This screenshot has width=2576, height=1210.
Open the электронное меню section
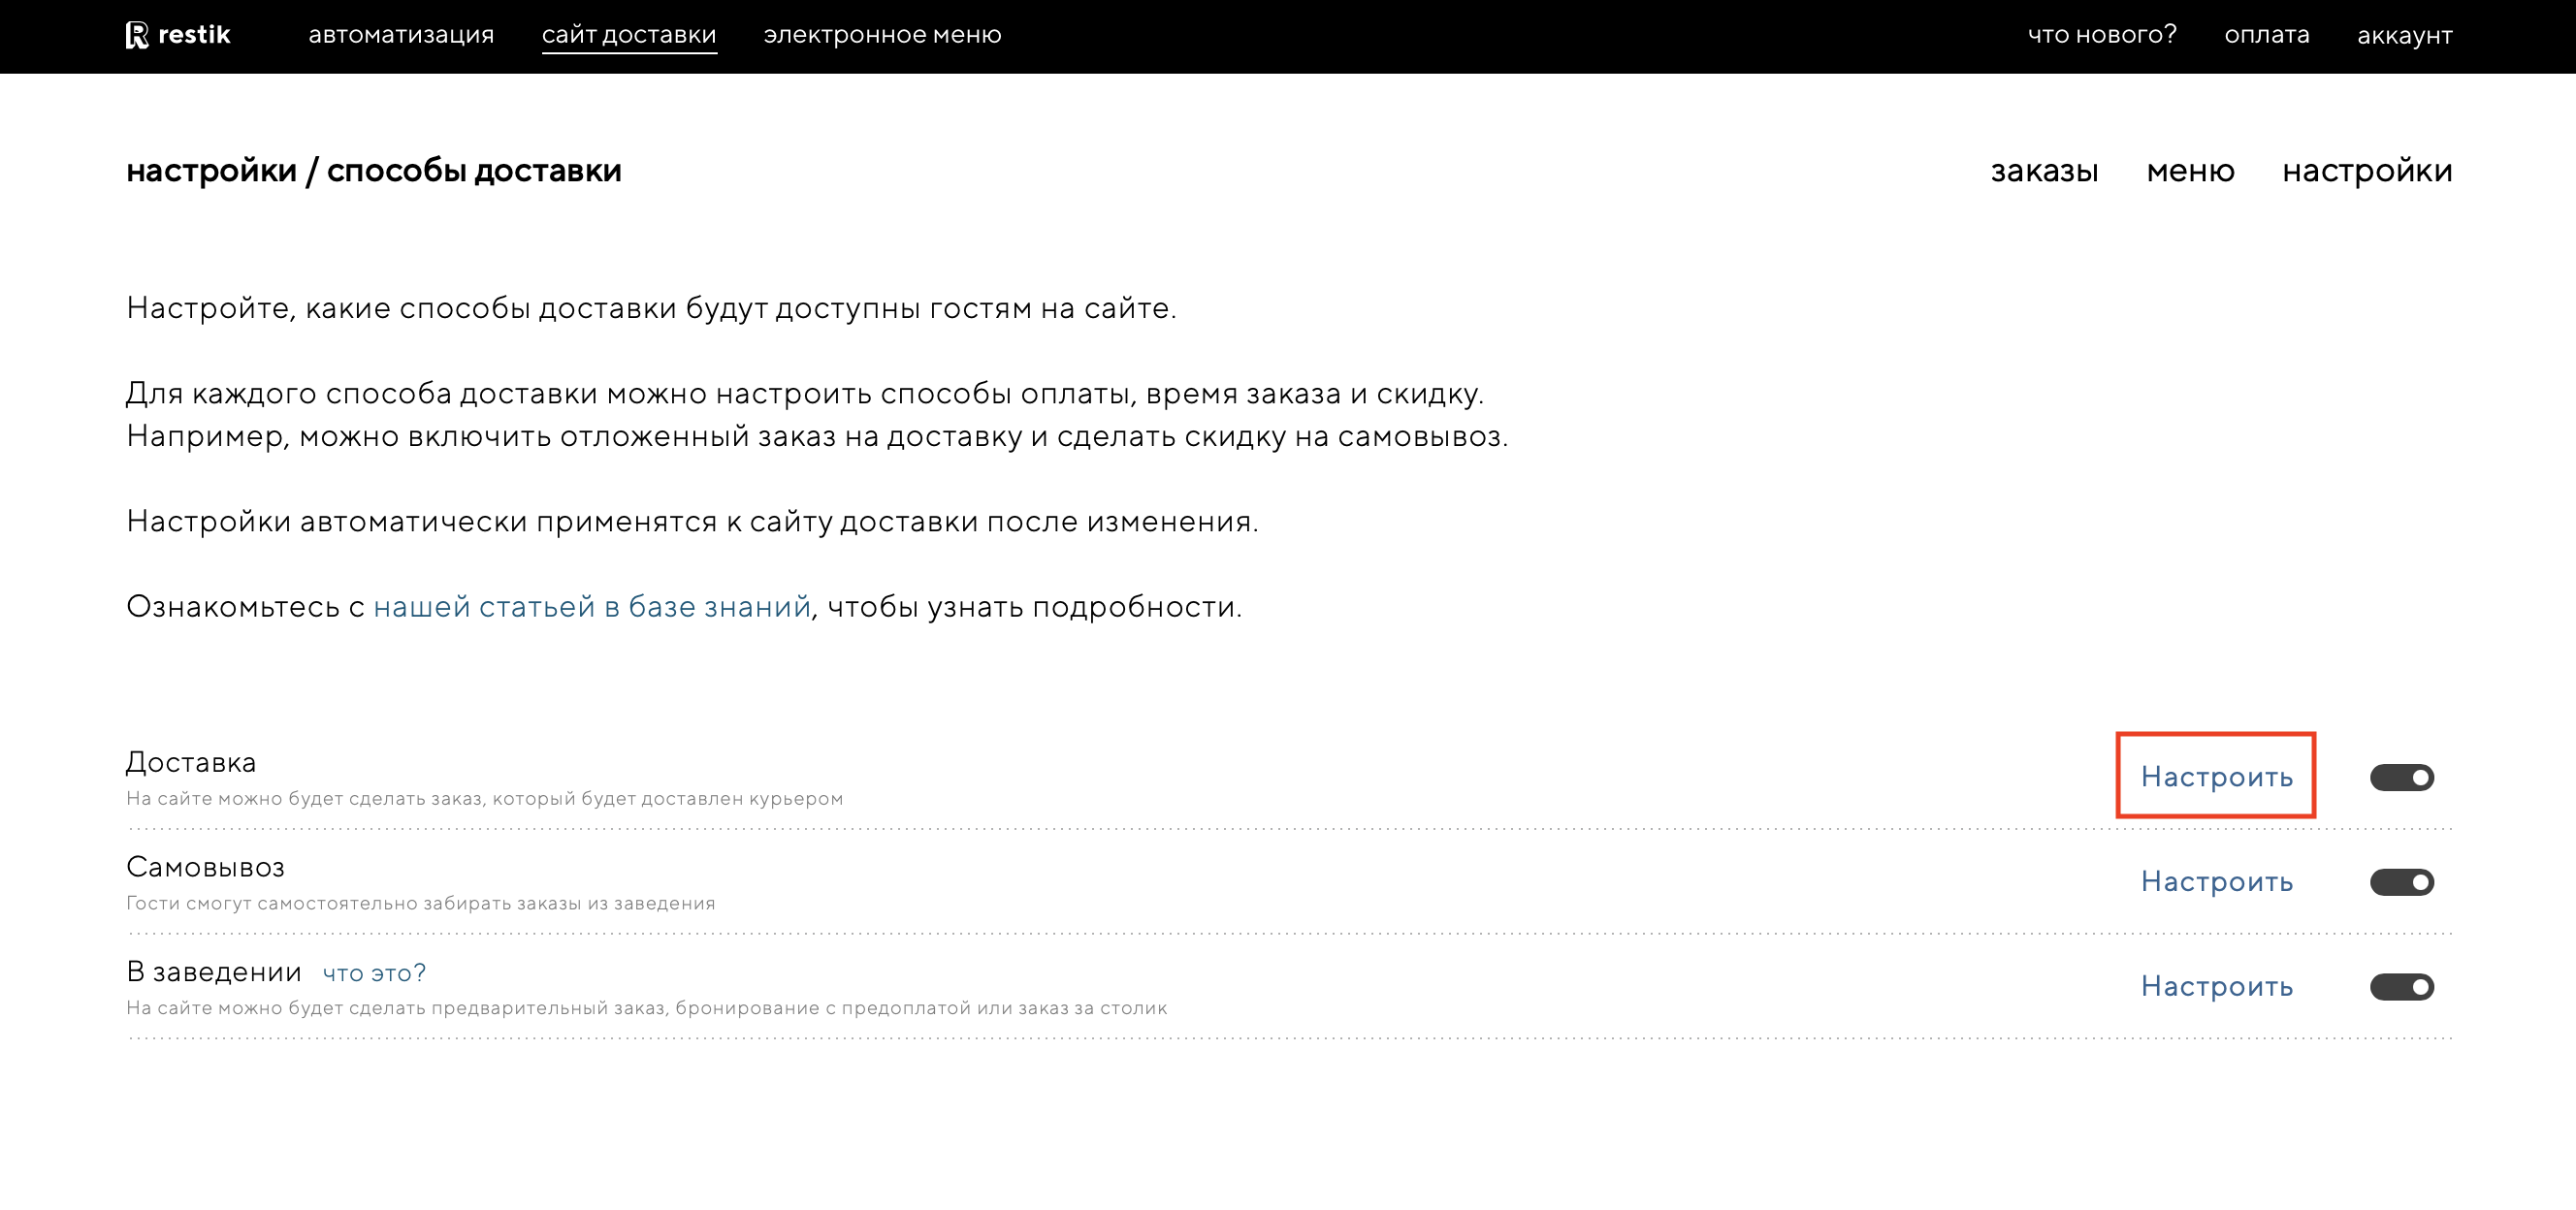[x=881, y=35]
